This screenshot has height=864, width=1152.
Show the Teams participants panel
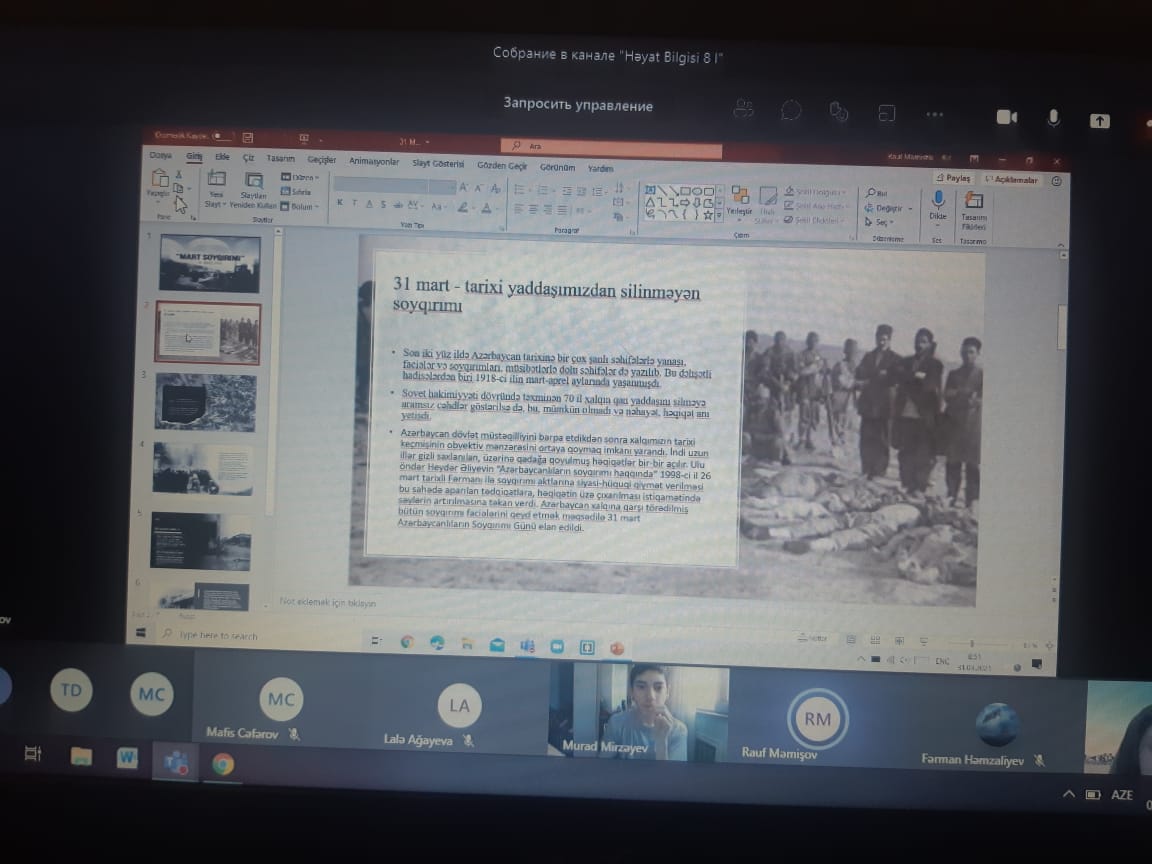point(744,109)
